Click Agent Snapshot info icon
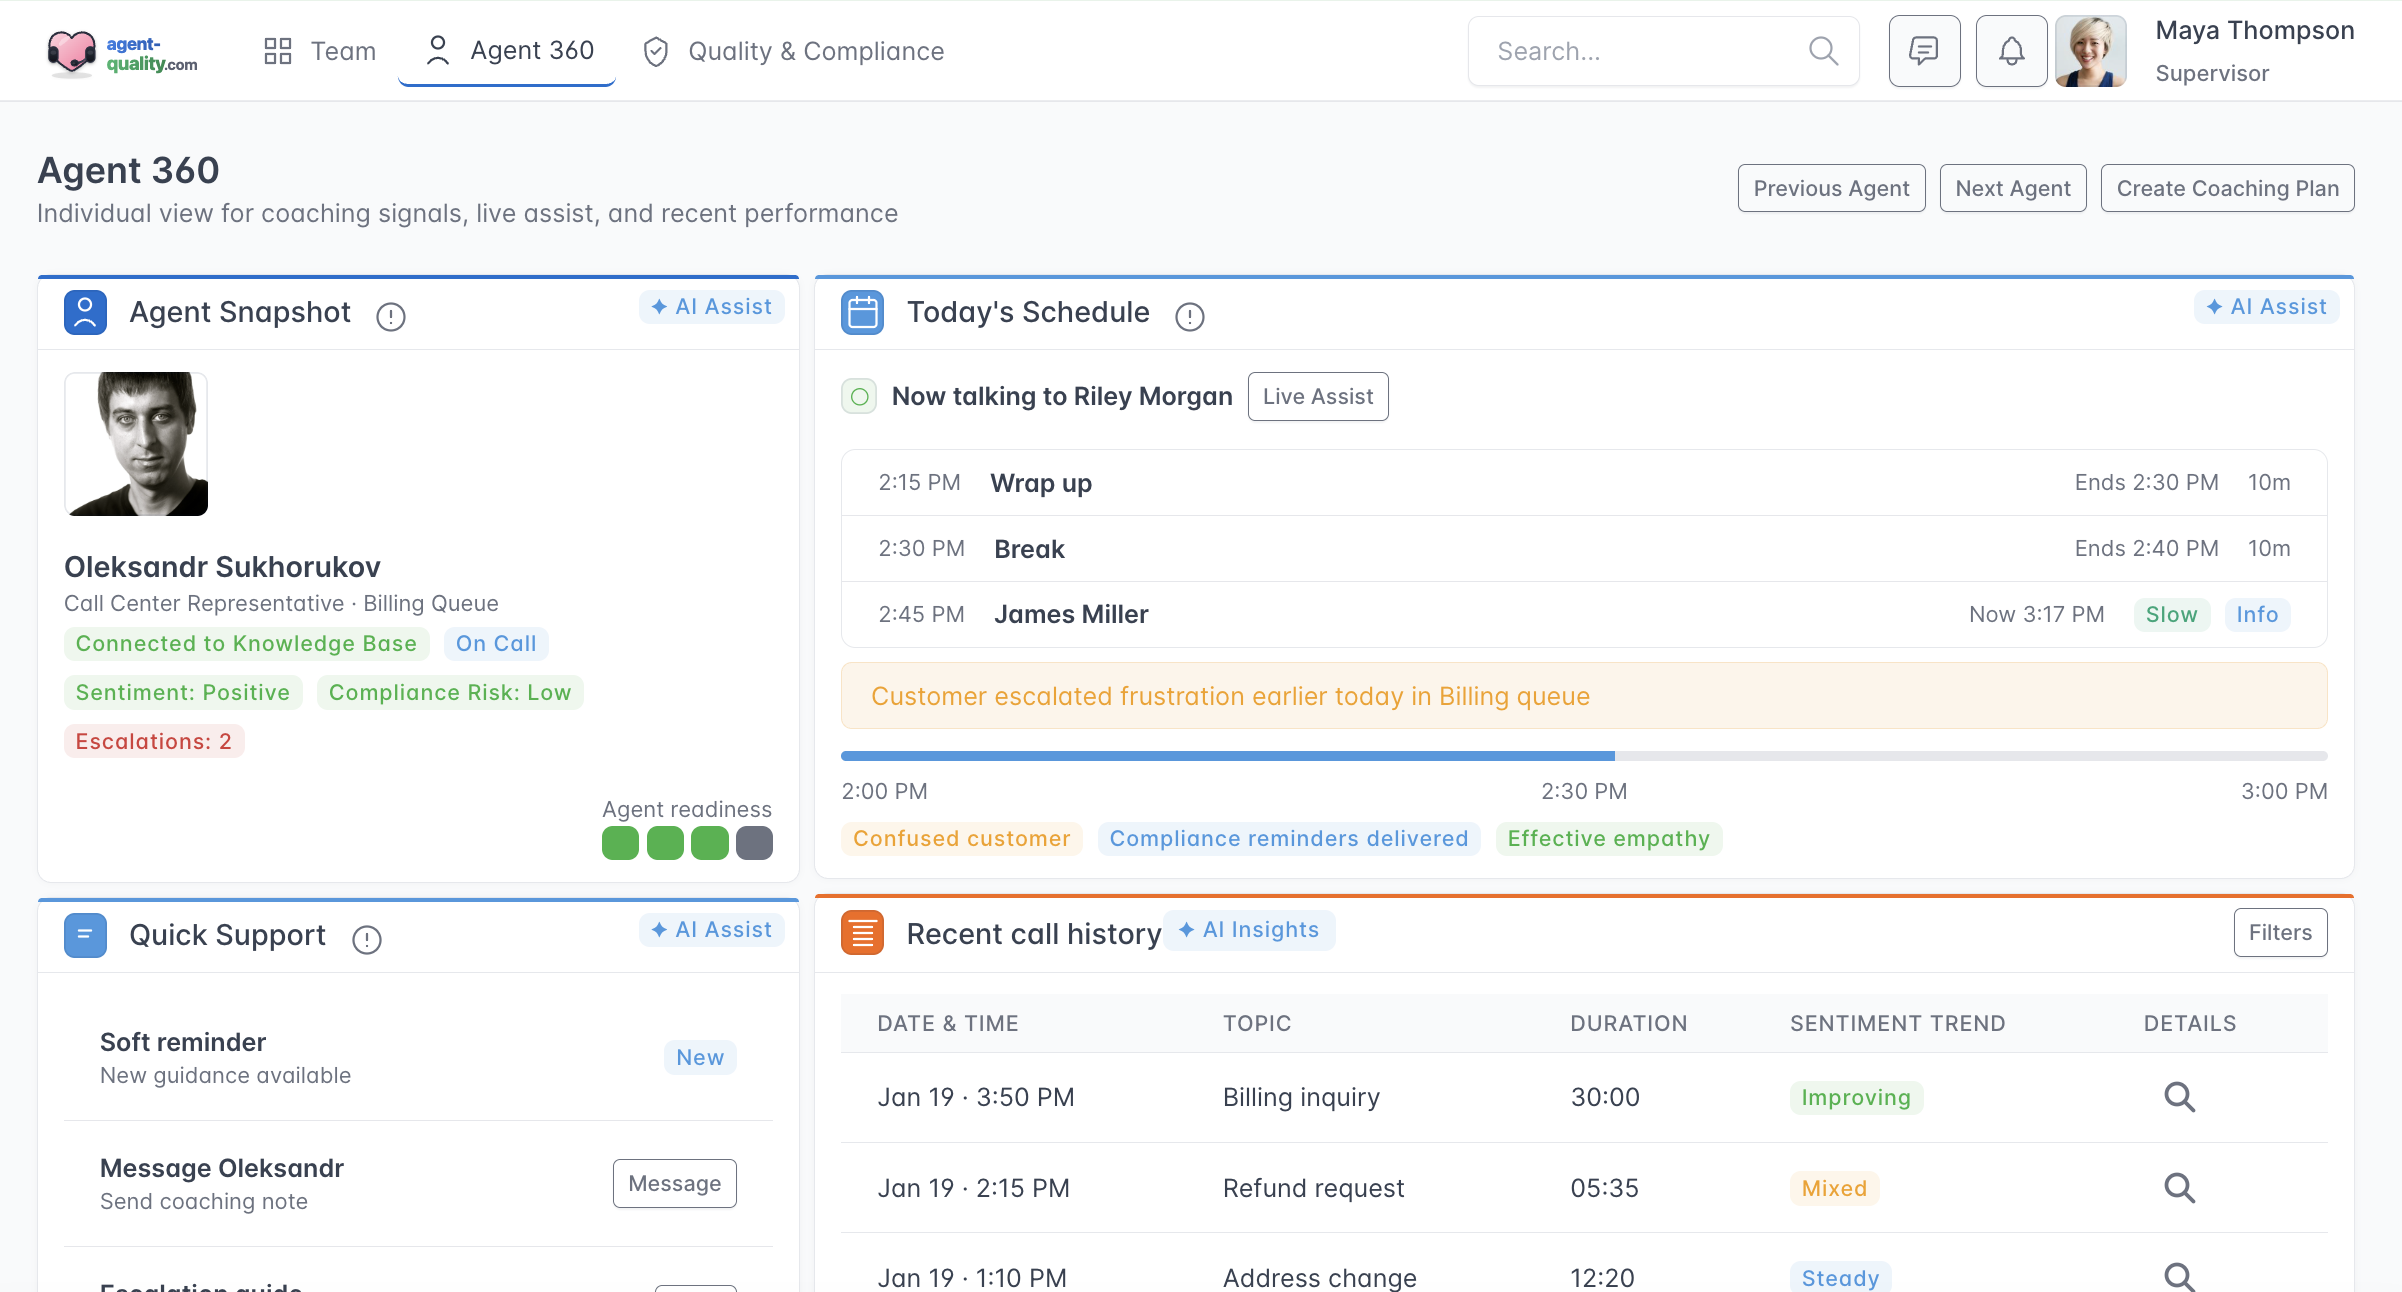Screen dimensions: 2402x1292 click(x=390, y=317)
